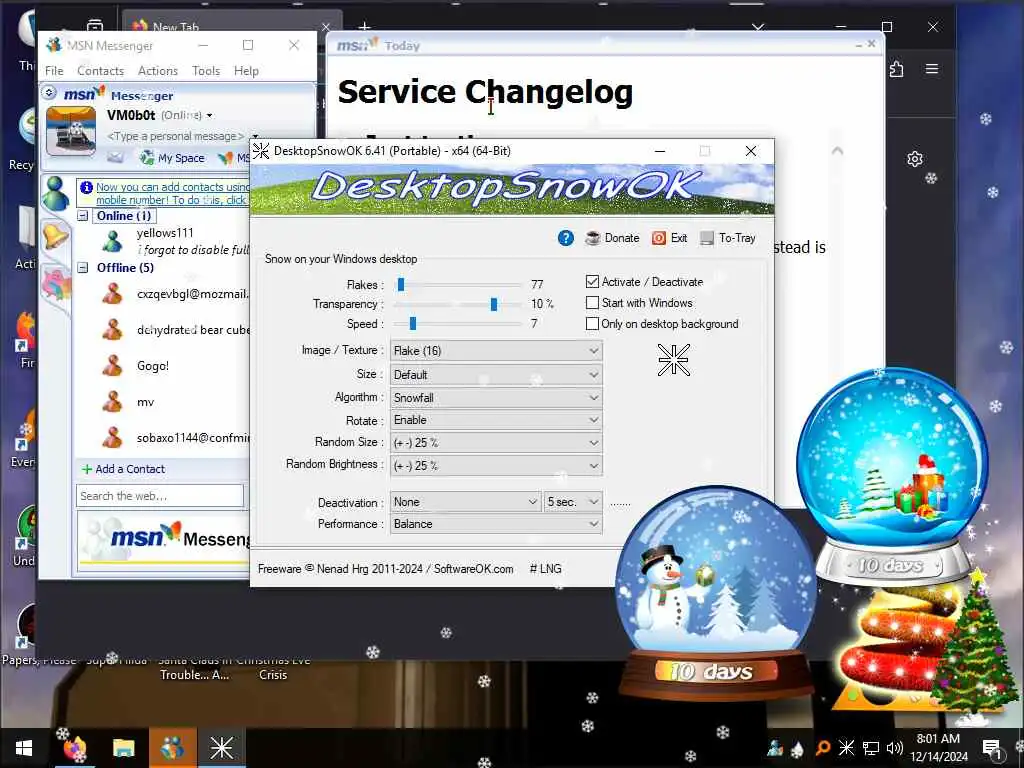Open the pink butterfly sidebar tab in Messenger
The width and height of the screenshot is (1024, 768).
[56, 285]
